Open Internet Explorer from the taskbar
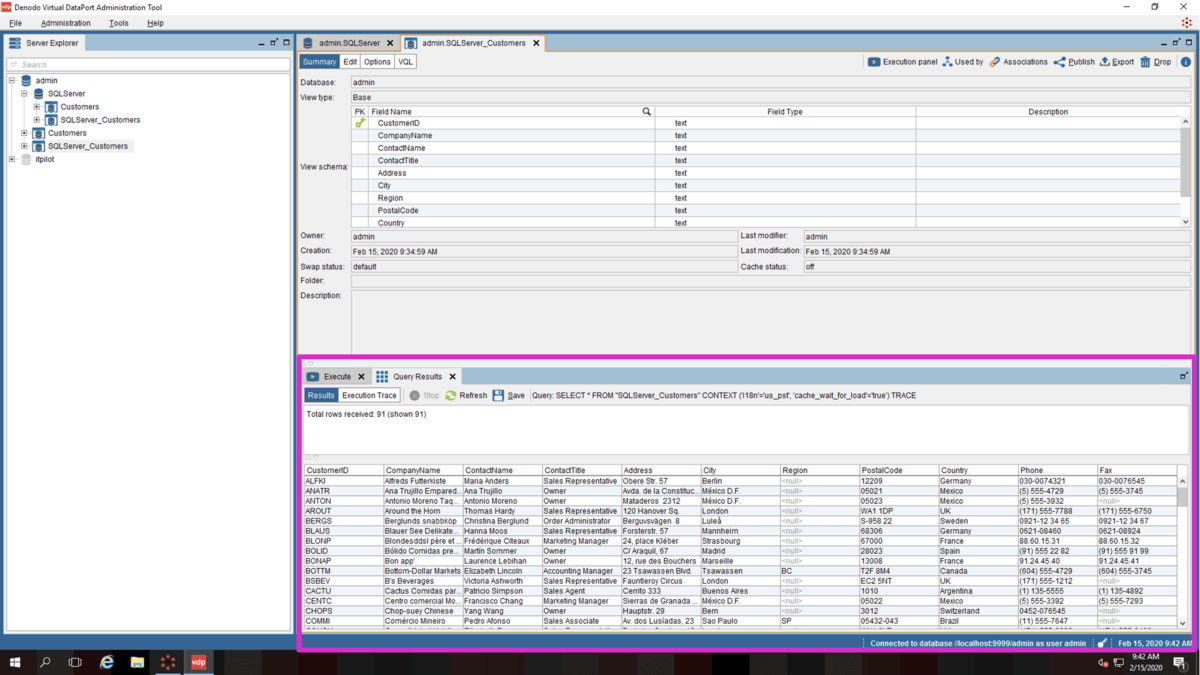This screenshot has height=675, width=1200. 107,662
